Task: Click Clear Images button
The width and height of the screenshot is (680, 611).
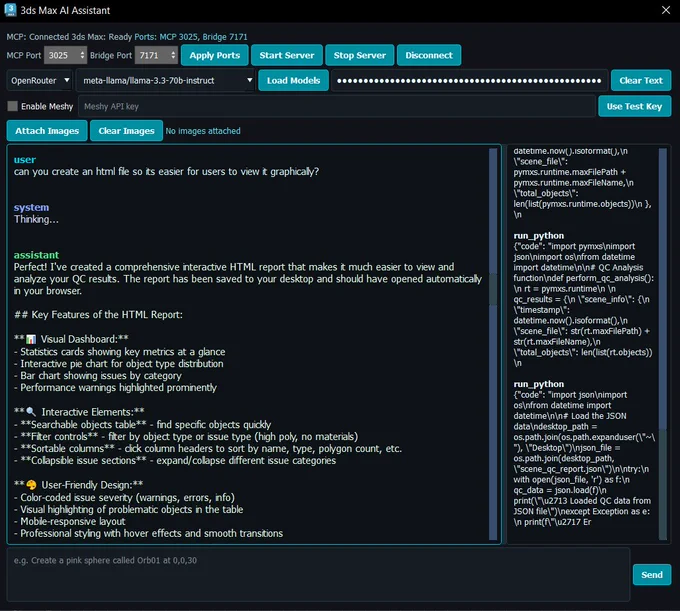Action: (126, 131)
